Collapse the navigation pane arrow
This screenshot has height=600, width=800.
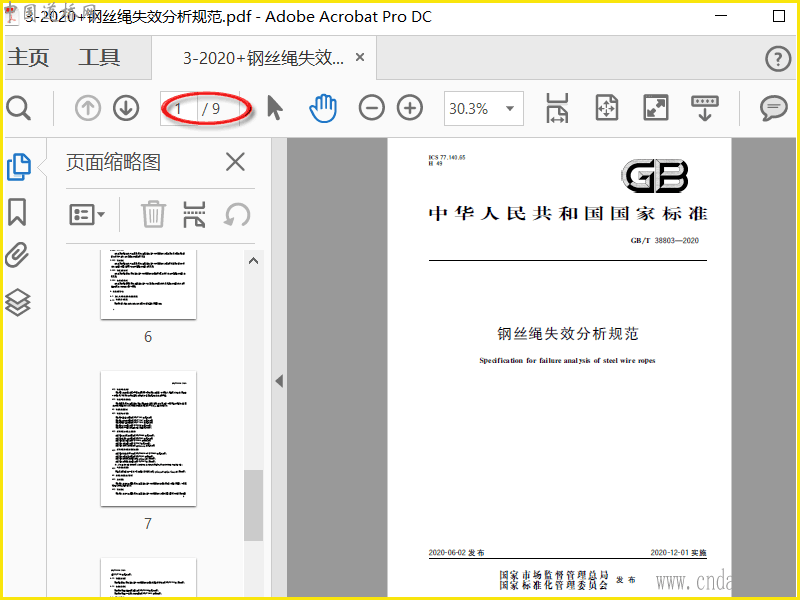279,381
